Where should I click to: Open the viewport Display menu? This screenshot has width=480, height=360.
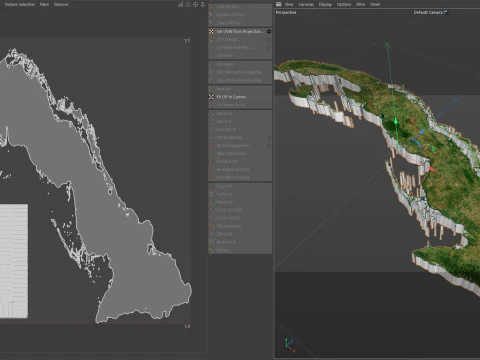click(325, 4)
